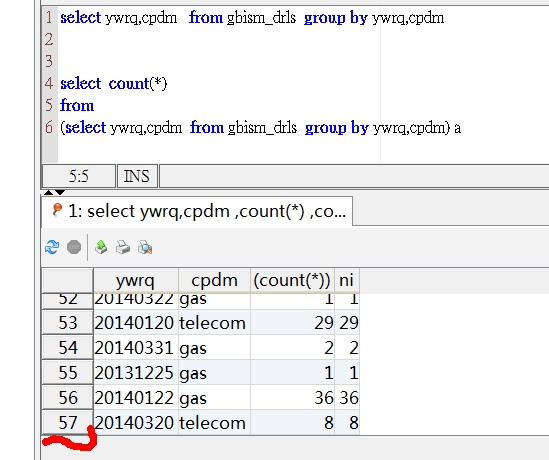Click the ywrq column header
Screen dimensions: 549x460
pyautogui.click(x=136, y=280)
